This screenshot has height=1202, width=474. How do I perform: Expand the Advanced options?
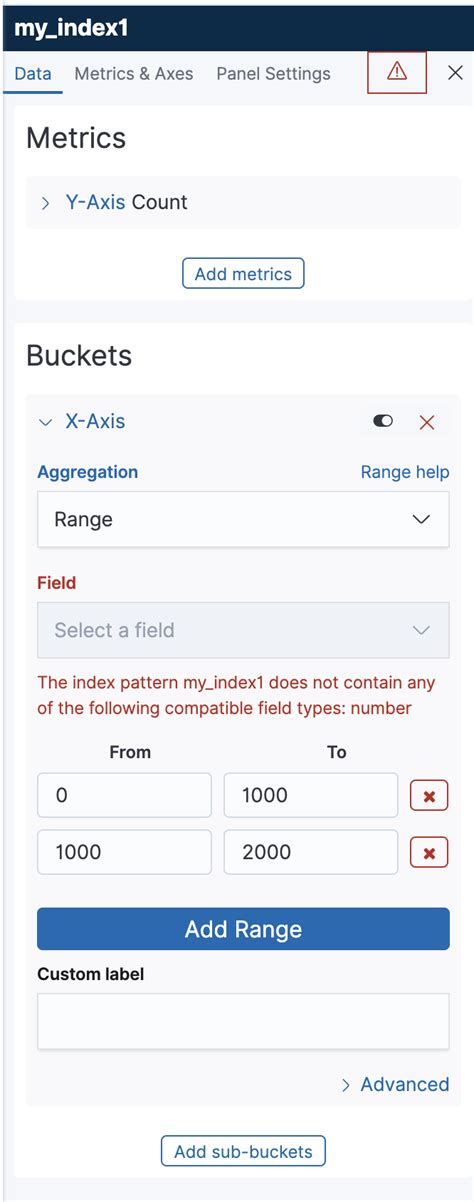(395, 1085)
